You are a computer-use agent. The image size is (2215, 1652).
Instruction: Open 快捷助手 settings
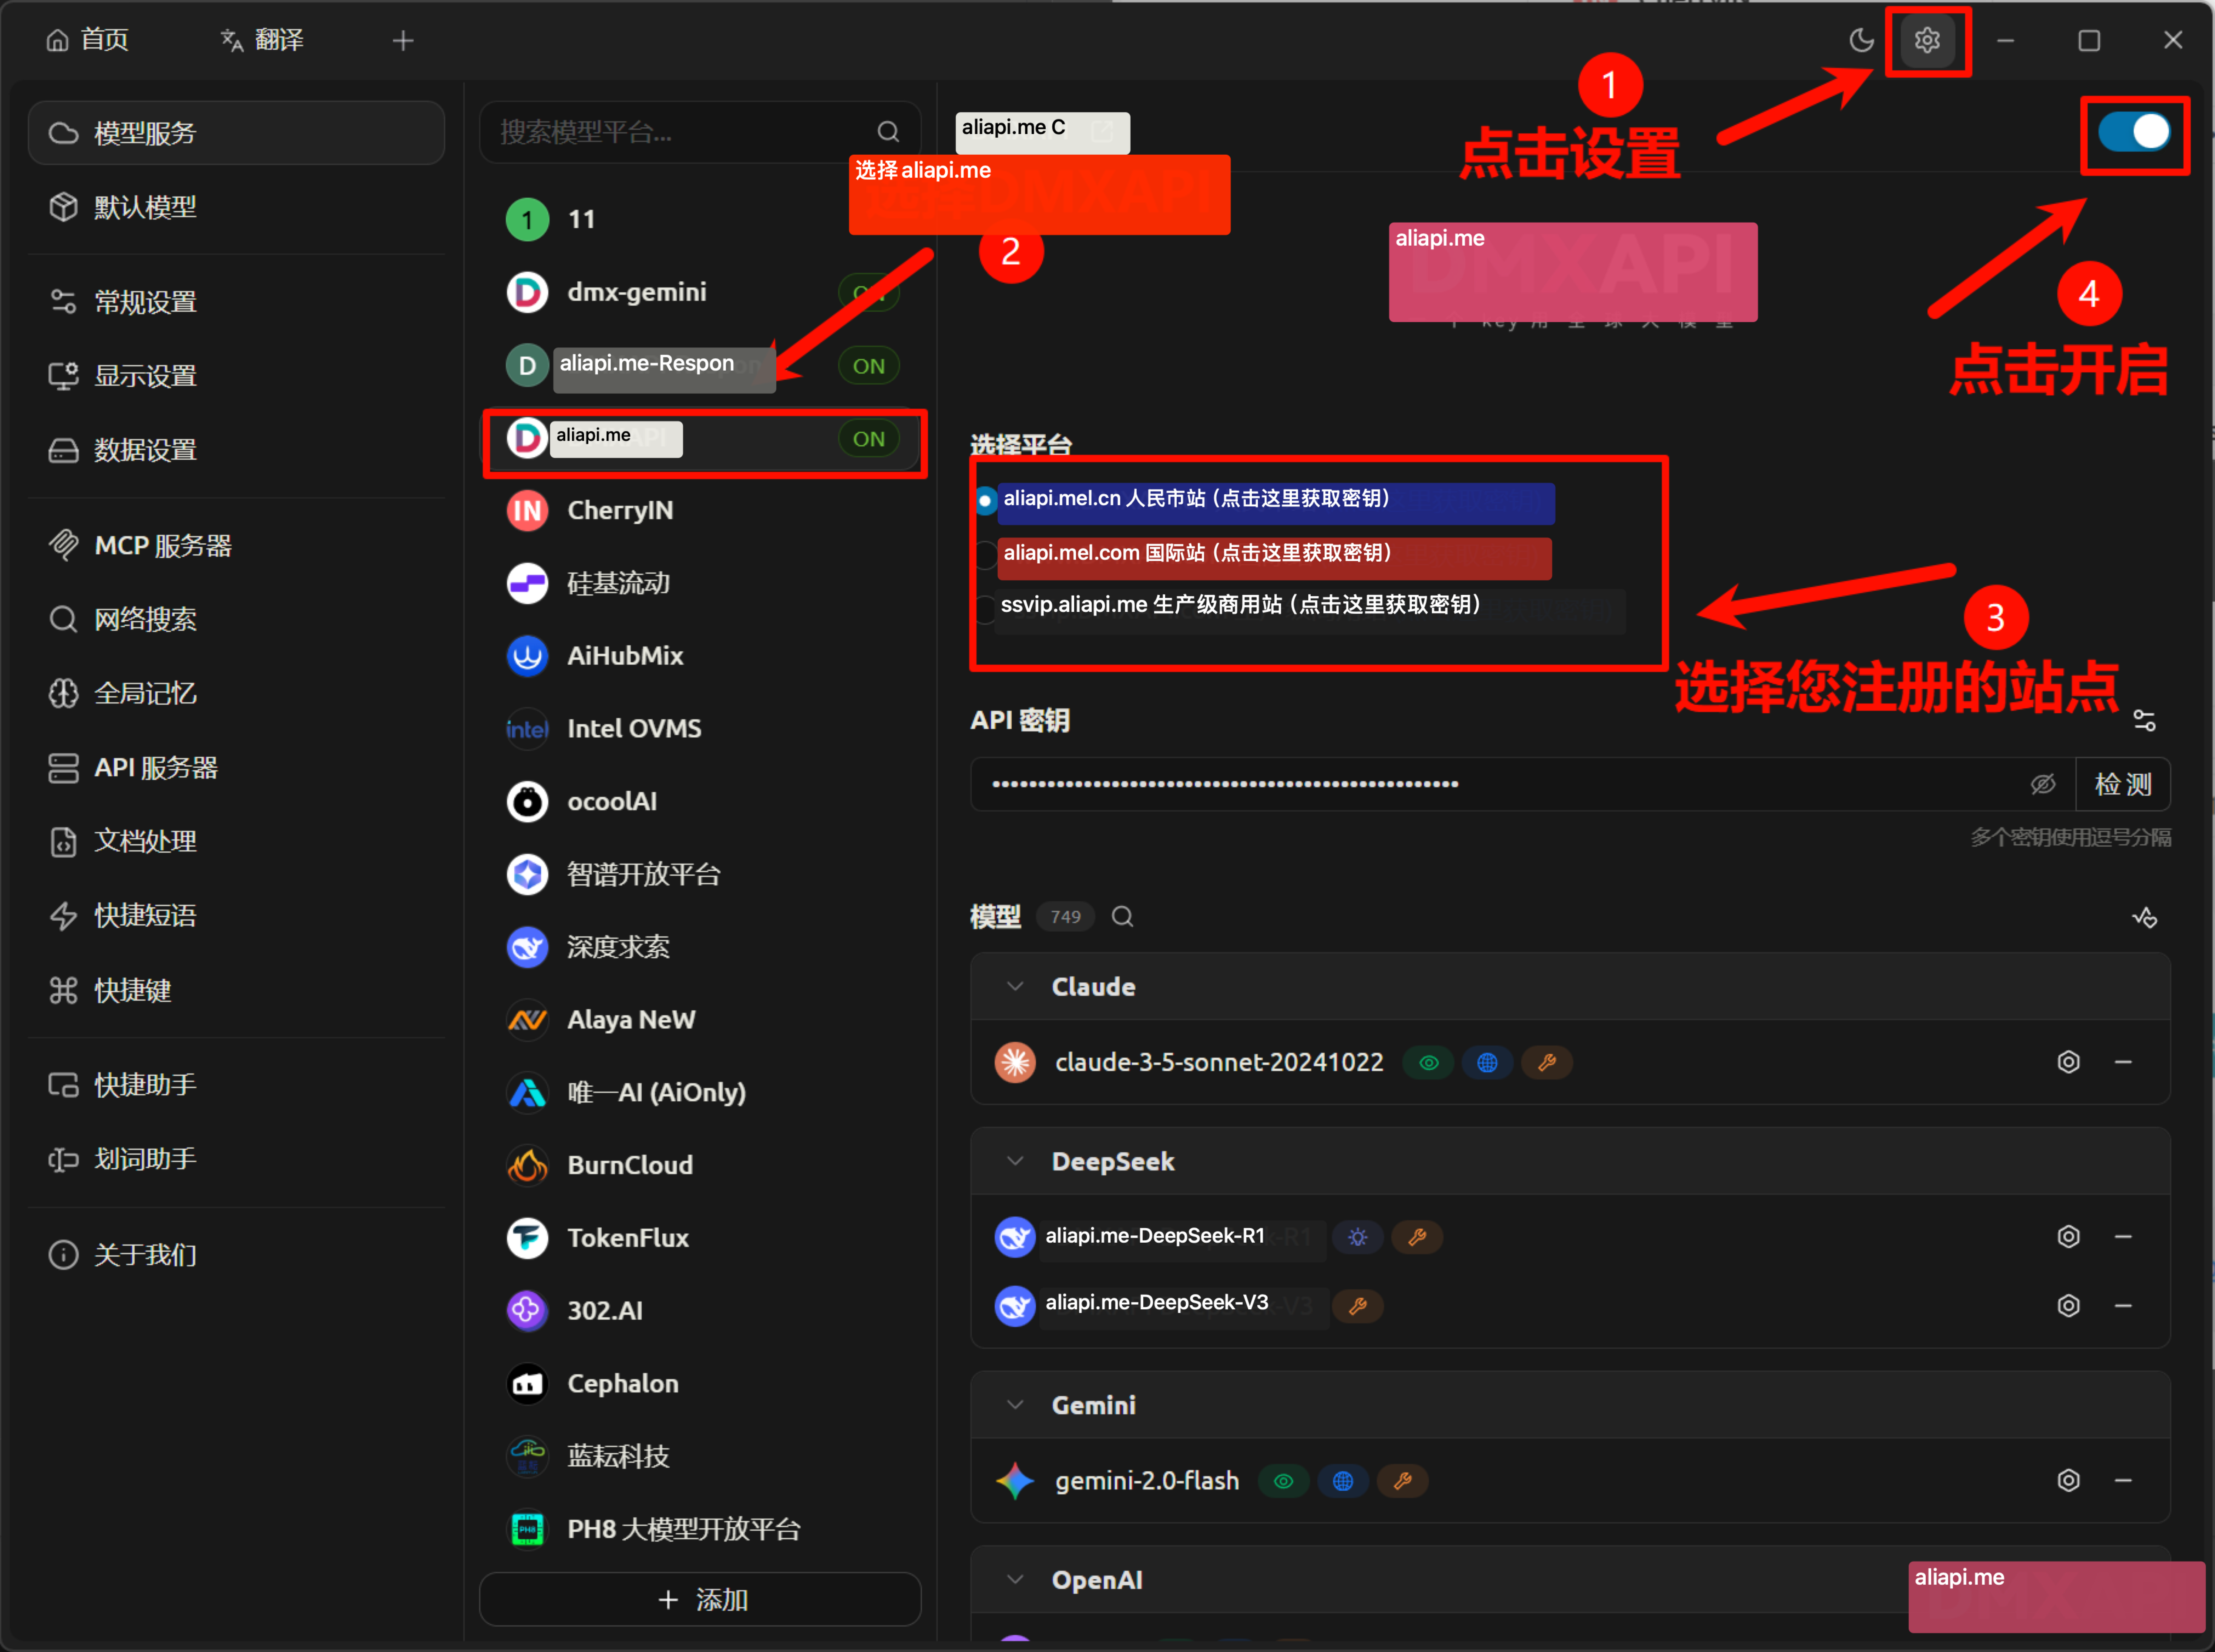[236, 1085]
